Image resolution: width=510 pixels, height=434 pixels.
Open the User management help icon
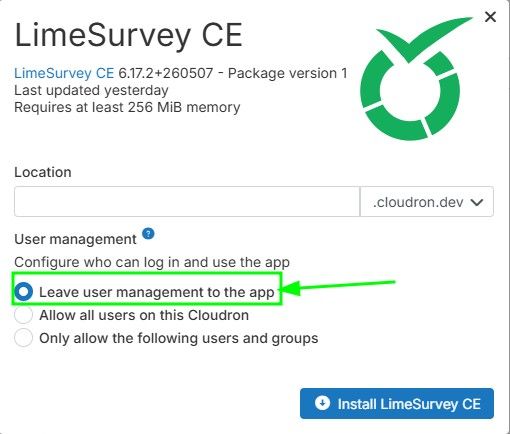[148, 234]
